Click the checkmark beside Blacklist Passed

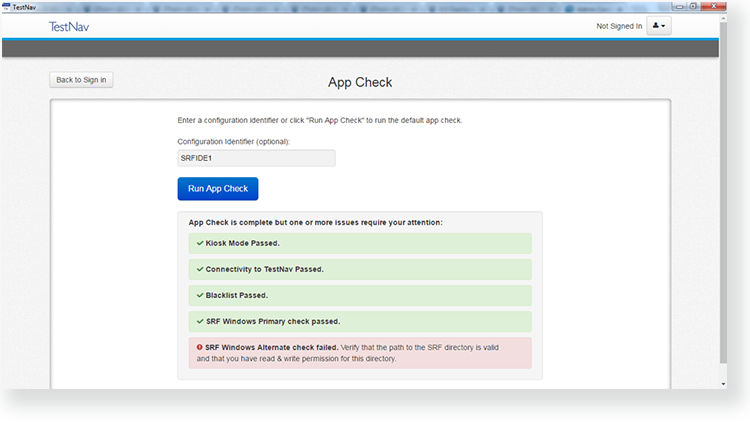pos(199,295)
